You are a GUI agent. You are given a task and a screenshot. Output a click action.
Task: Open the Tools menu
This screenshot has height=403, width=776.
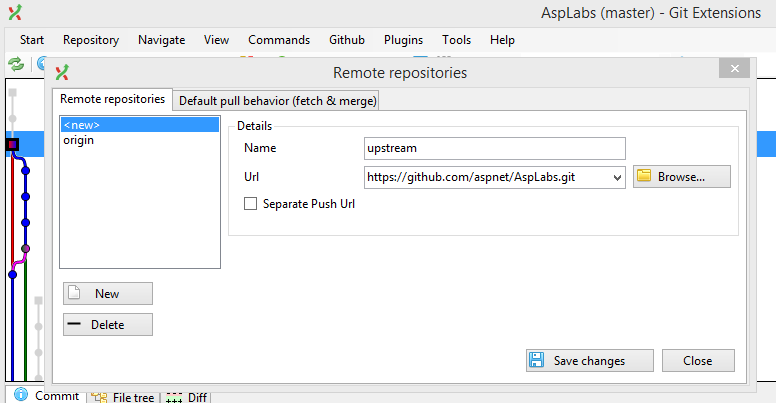tap(456, 40)
